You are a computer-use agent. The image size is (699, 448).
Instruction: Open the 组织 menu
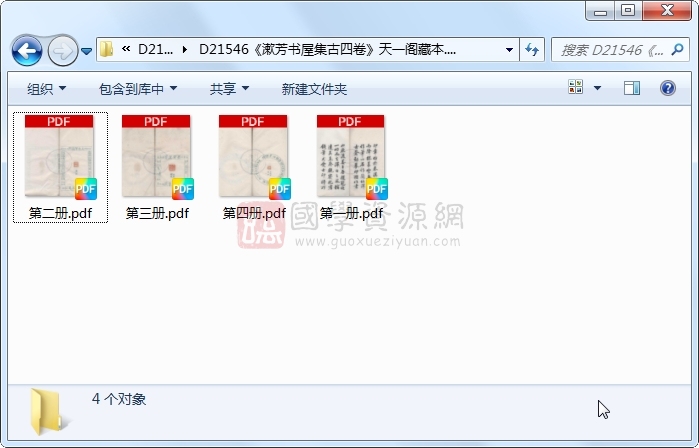point(46,89)
